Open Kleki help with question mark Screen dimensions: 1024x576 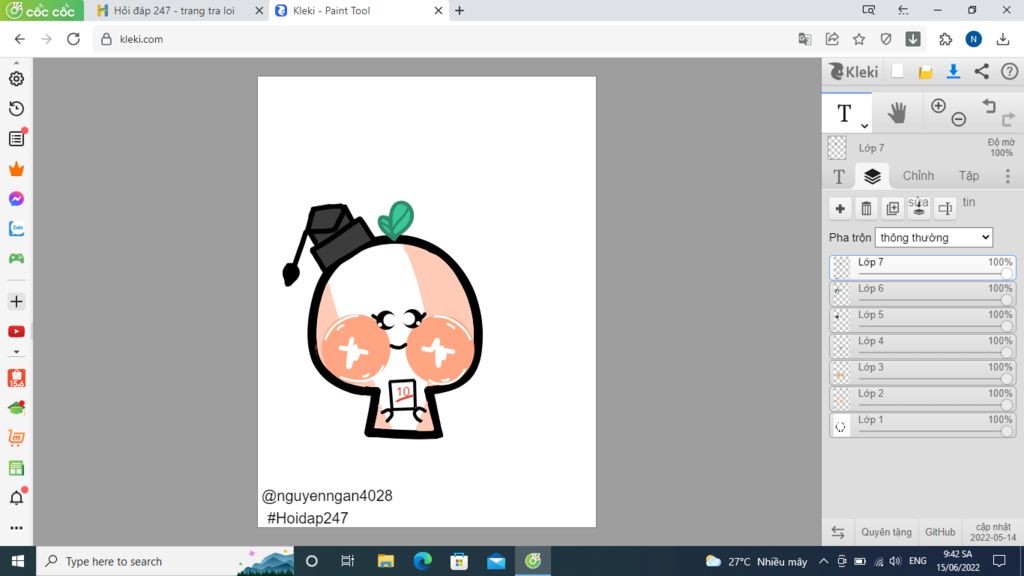pyautogui.click(x=1009, y=71)
